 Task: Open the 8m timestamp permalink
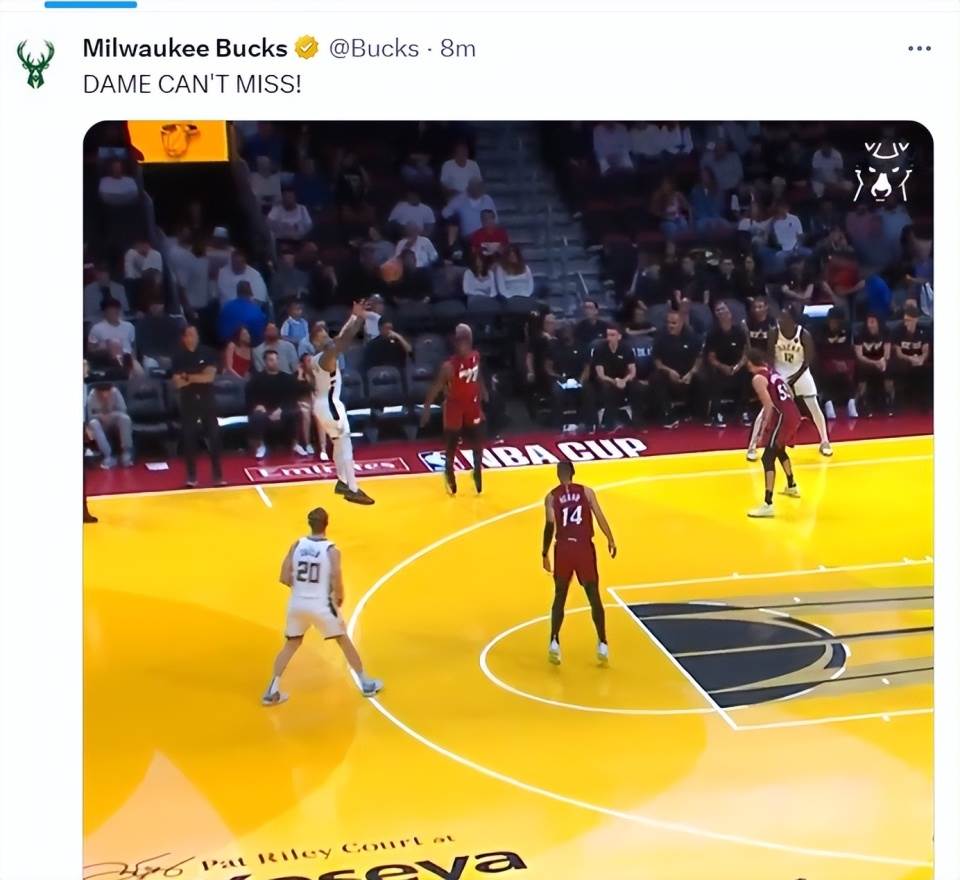458,48
